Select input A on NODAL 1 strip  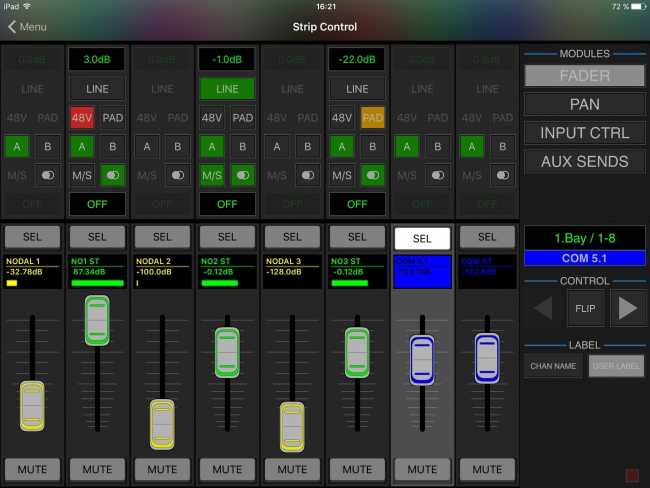(x=17, y=146)
